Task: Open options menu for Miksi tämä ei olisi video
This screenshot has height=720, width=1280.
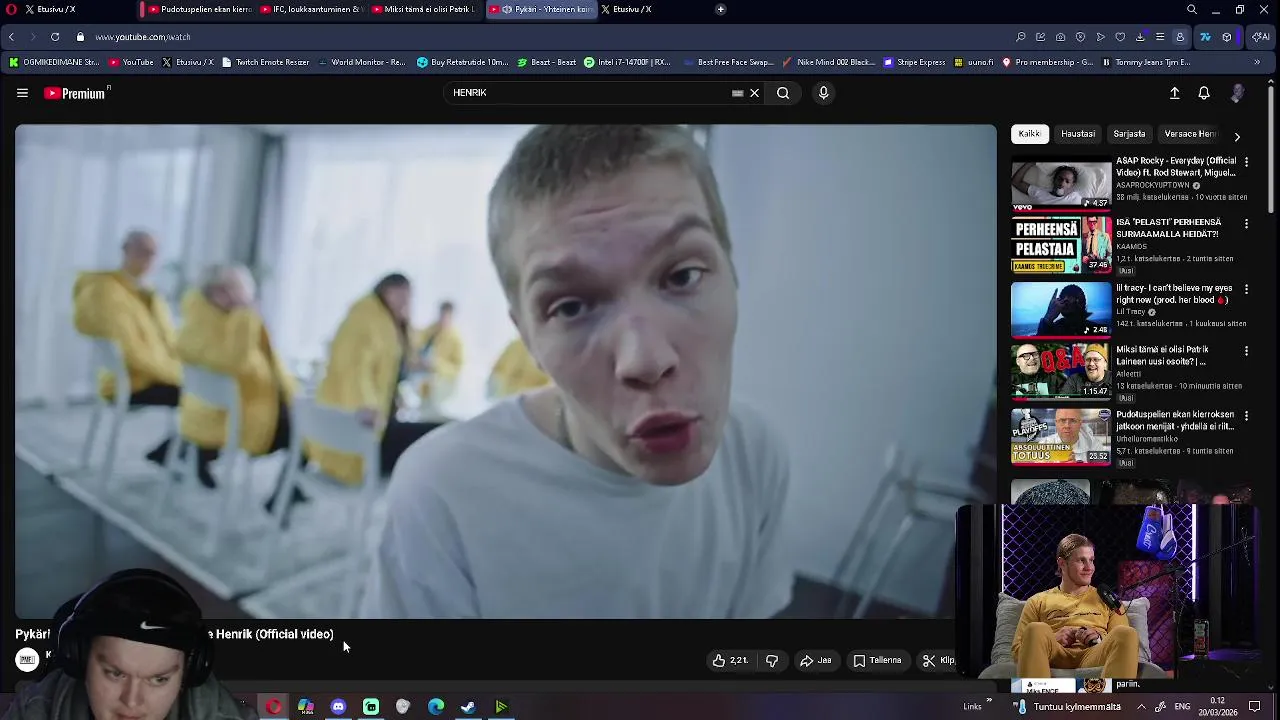Action: pyautogui.click(x=1246, y=351)
